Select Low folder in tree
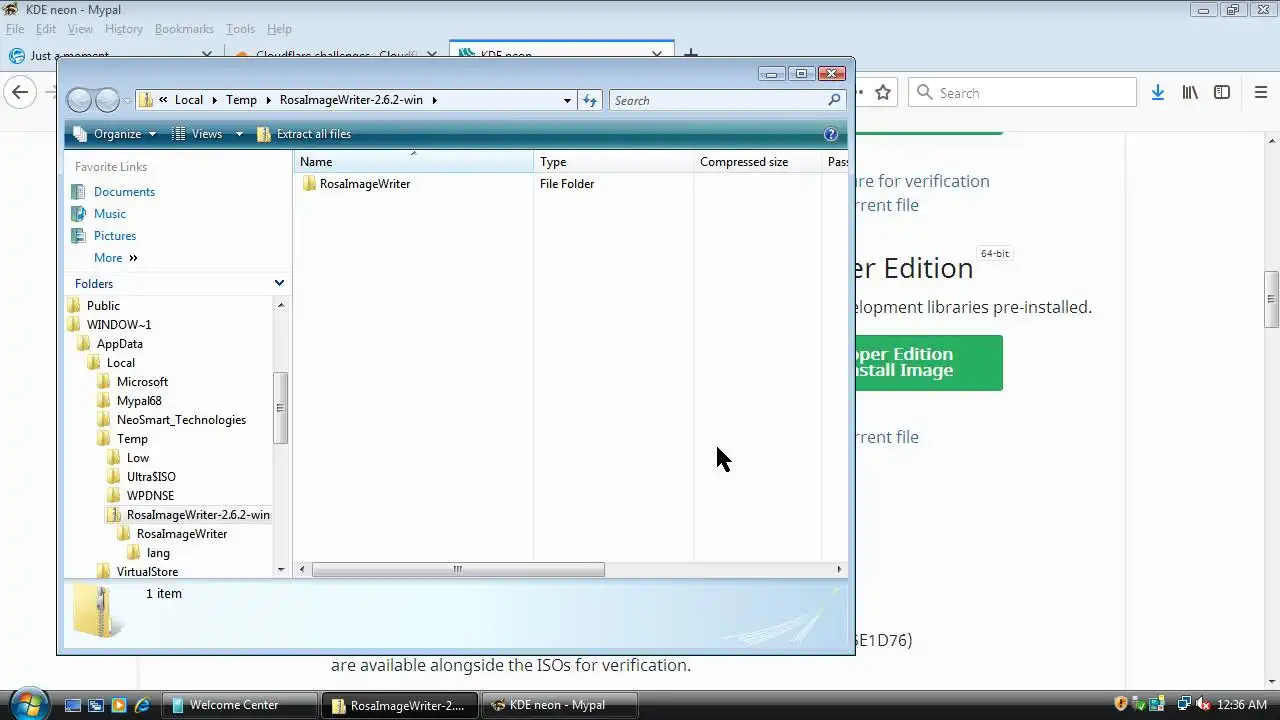Screen dimensions: 1280x720 point(138,458)
